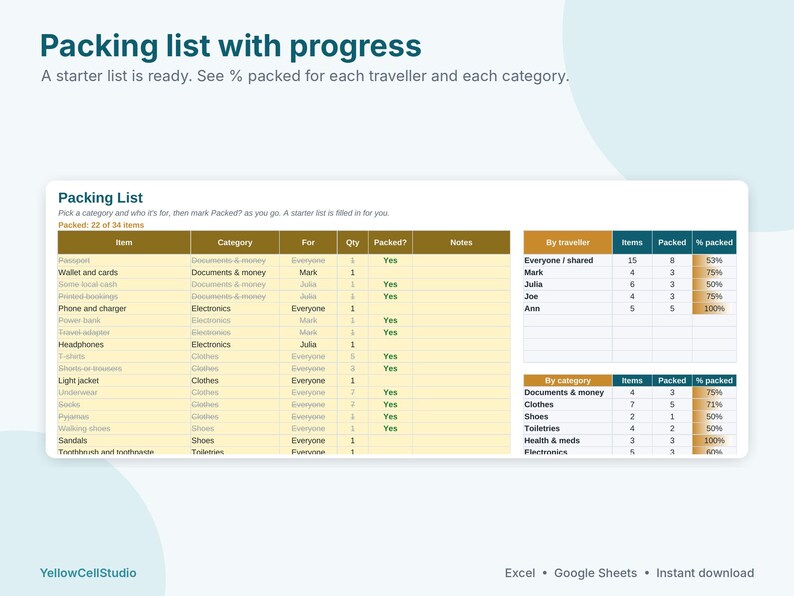794x596 pixels.
Task: Click the empty Packed? cell for Headphones
Action: [x=390, y=344]
